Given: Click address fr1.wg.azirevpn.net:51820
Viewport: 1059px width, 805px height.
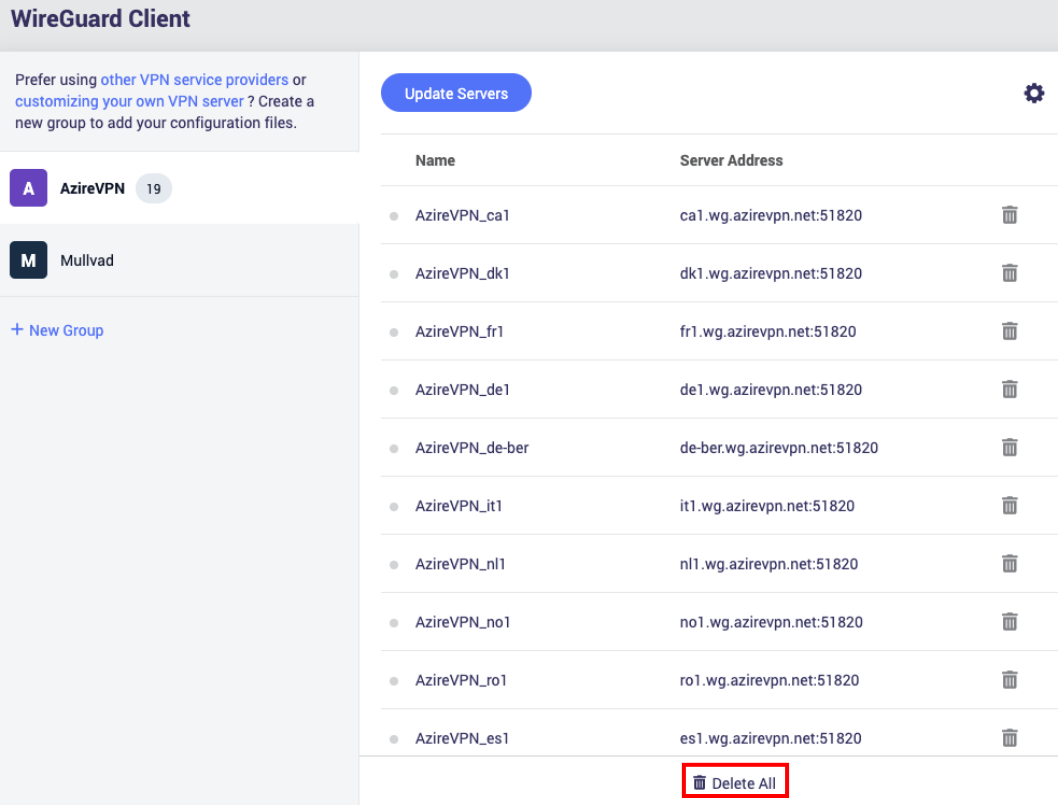Looking at the screenshot, I should [x=768, y=332].
